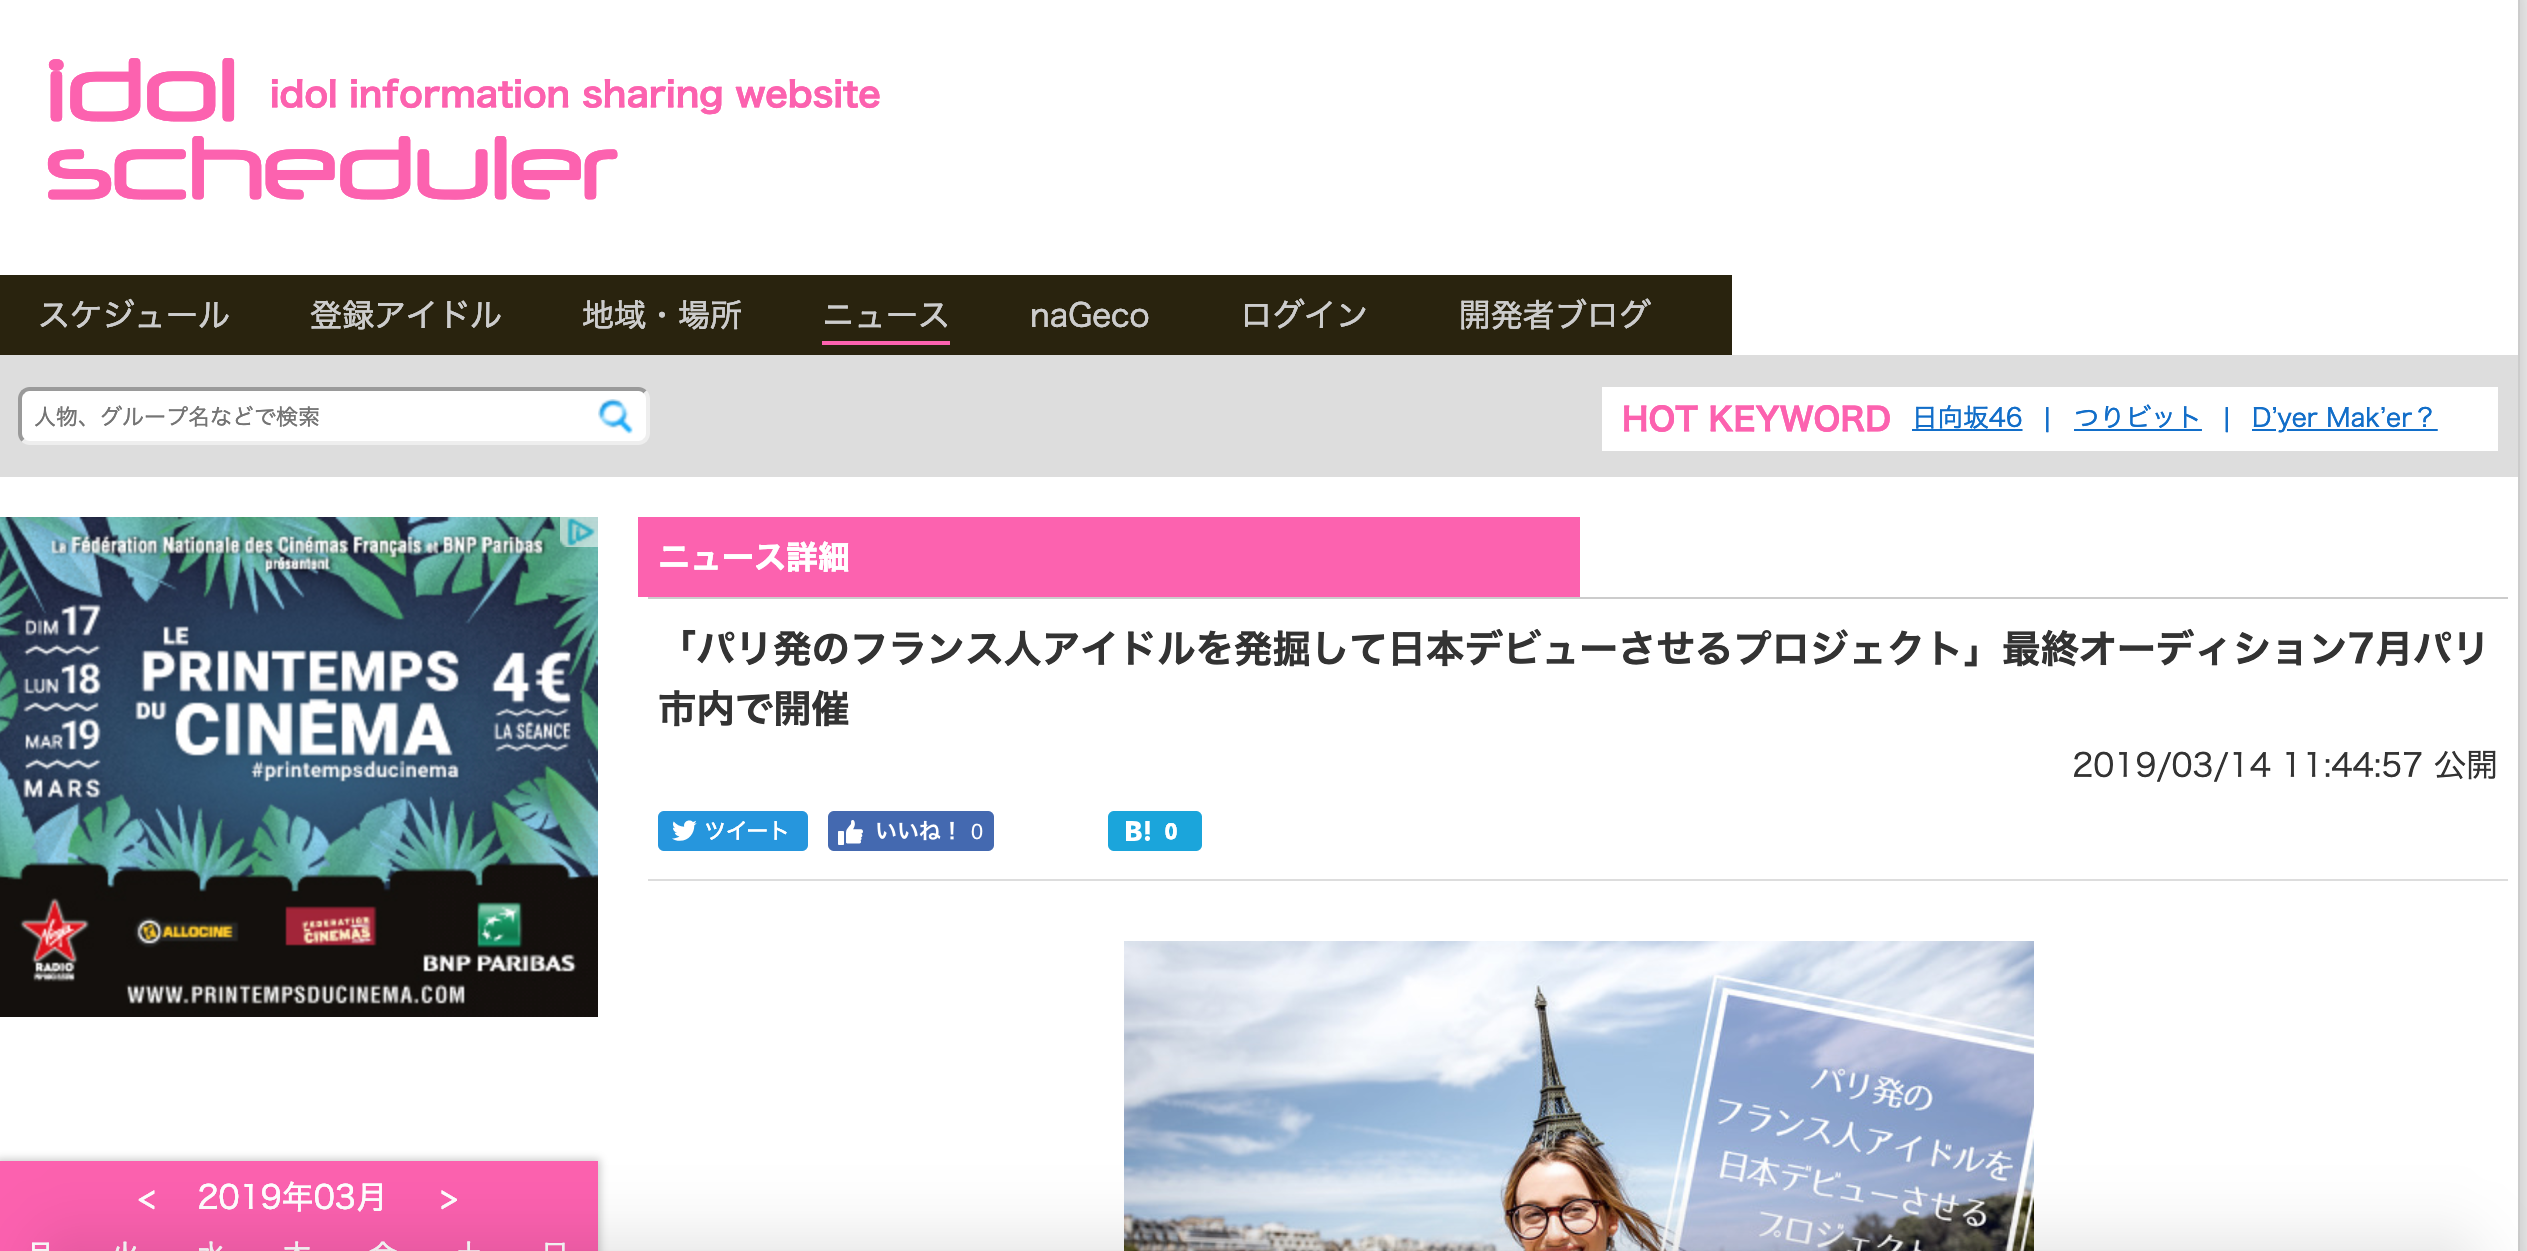Image resolution: width=2527 pixels, height=1251 pixels.
Task: Select the 地域・場所 navigation item
Action: click(x=662, y=315)
